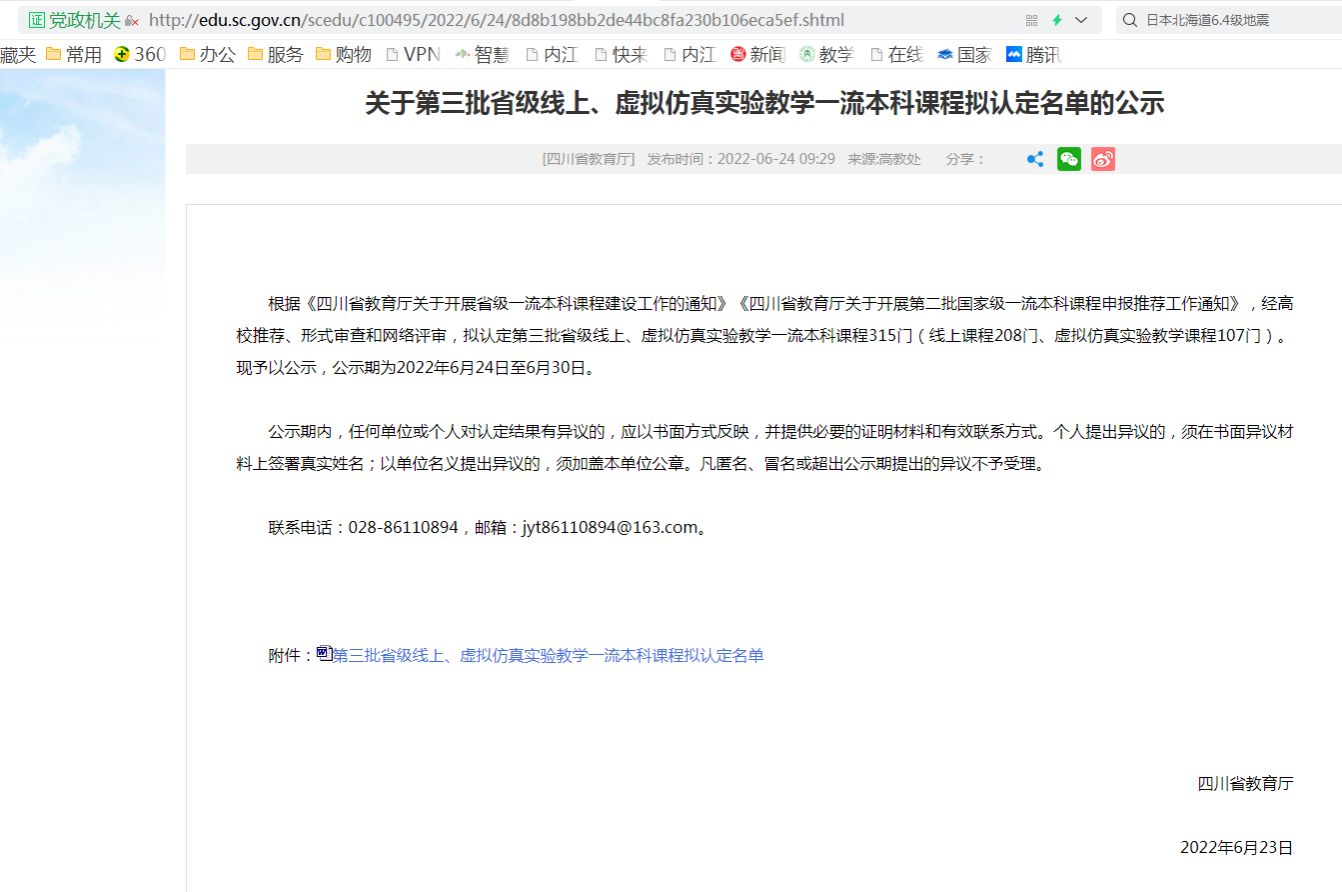Click the Word document attachment icon
Viewport: 1342px width, 892px height.
[324, 654]
